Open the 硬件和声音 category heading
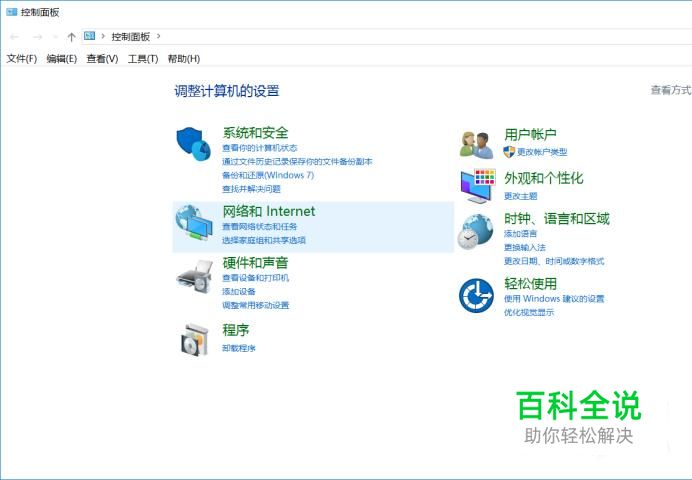Viewport: 692px width, 480px height. coord(255,263)
